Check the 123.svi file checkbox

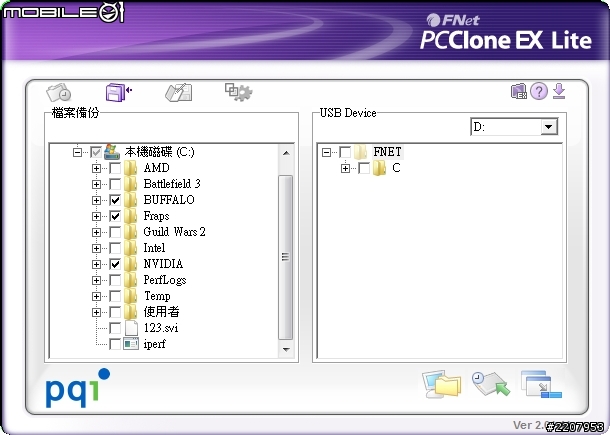pos(115,328)
